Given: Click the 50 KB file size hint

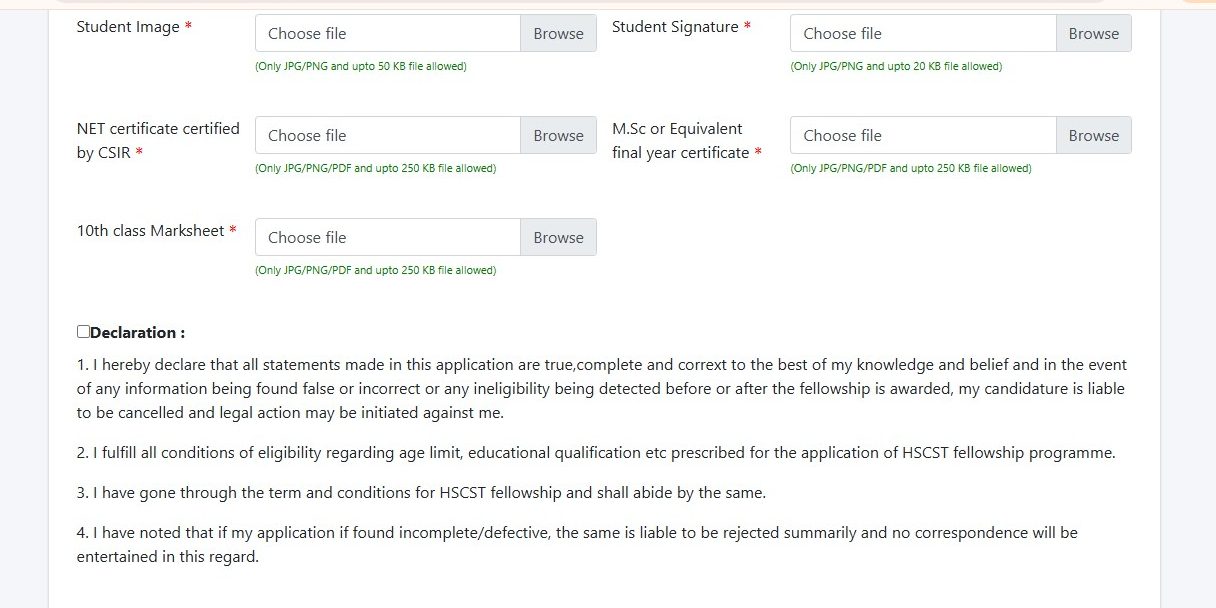Looking at the screenshot, I should point(361,66).
